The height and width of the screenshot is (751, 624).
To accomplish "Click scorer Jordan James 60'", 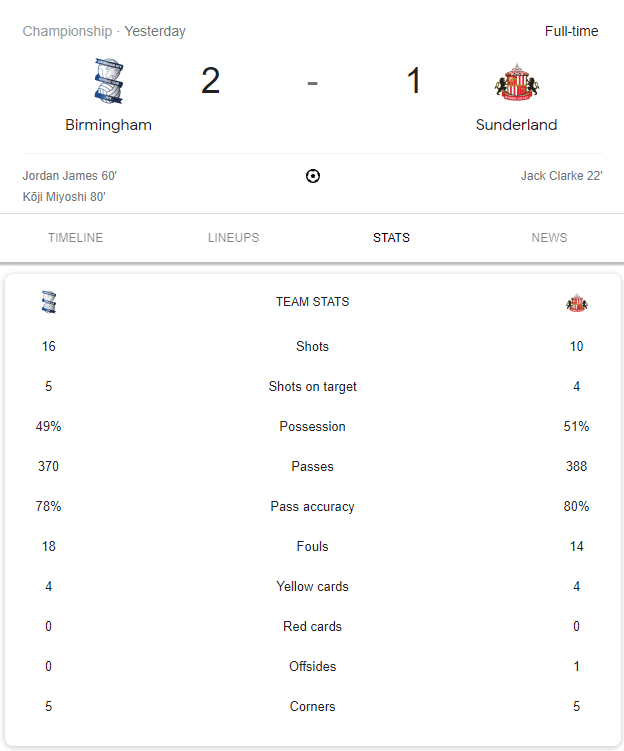I will click(x=70, y=176).
